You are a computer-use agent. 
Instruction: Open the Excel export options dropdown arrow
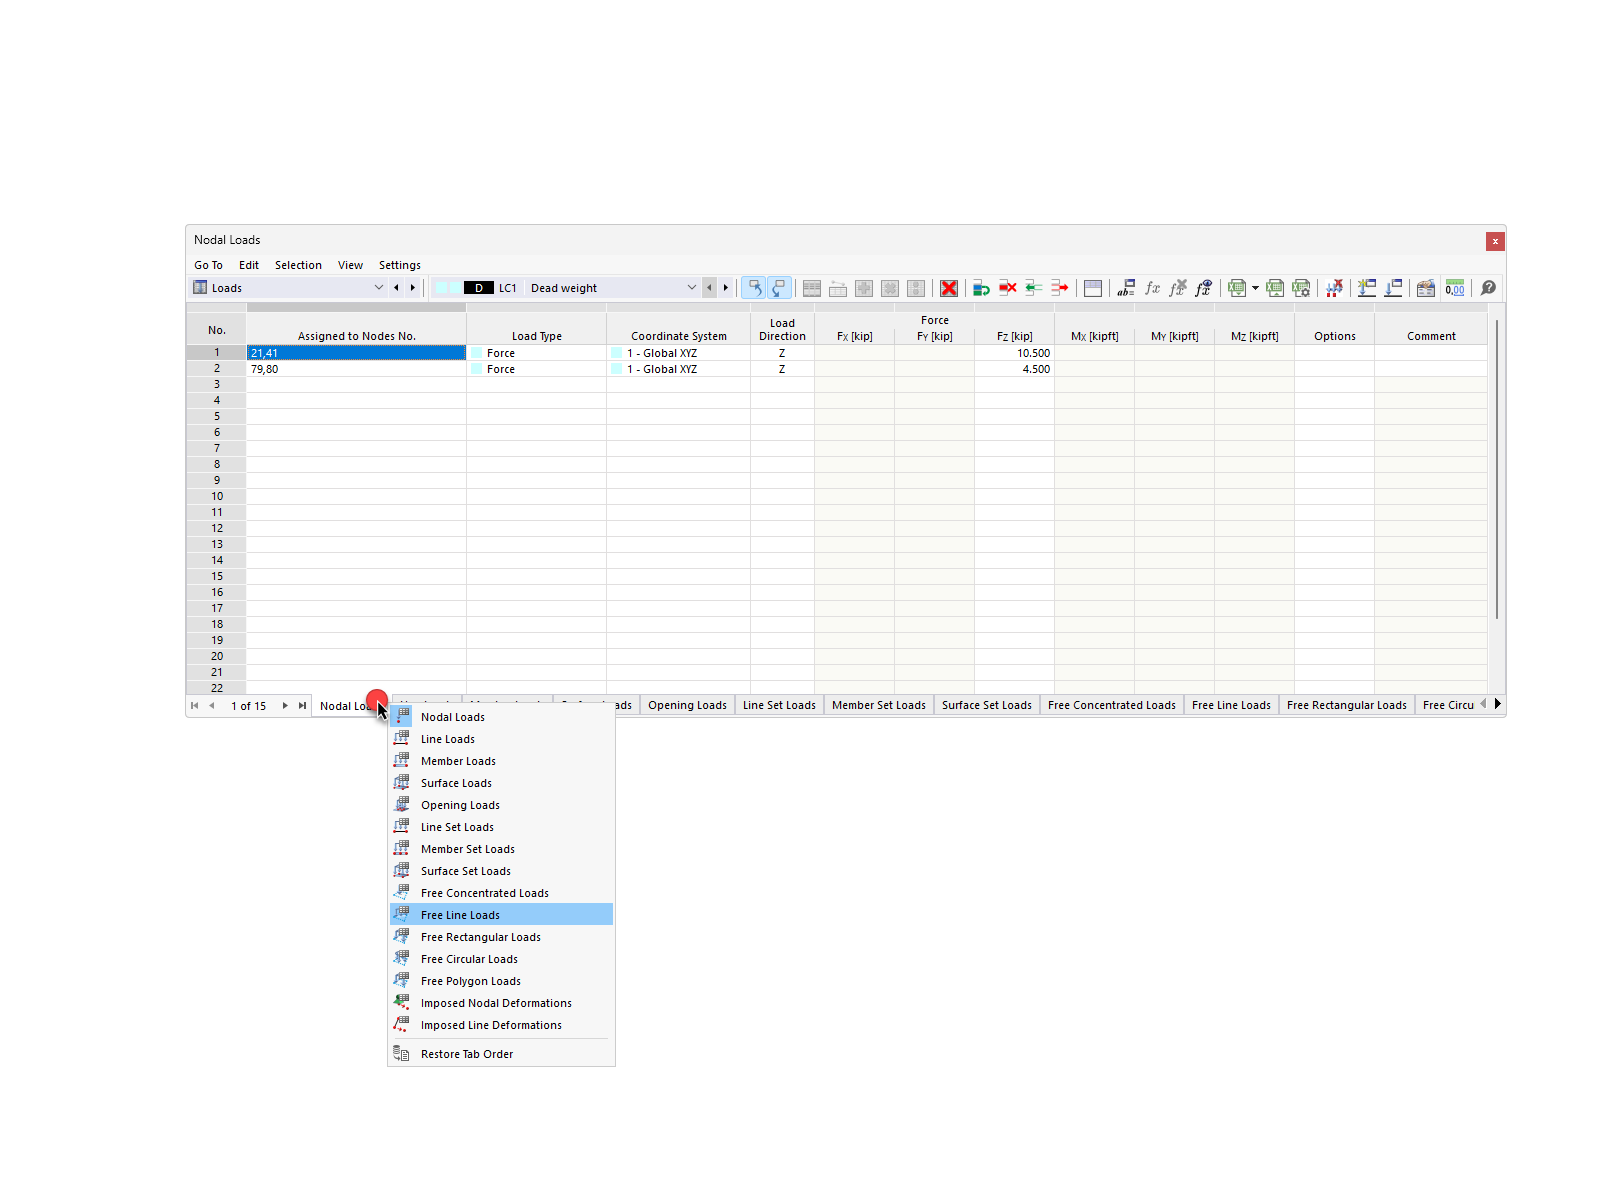click(1256, 288)
